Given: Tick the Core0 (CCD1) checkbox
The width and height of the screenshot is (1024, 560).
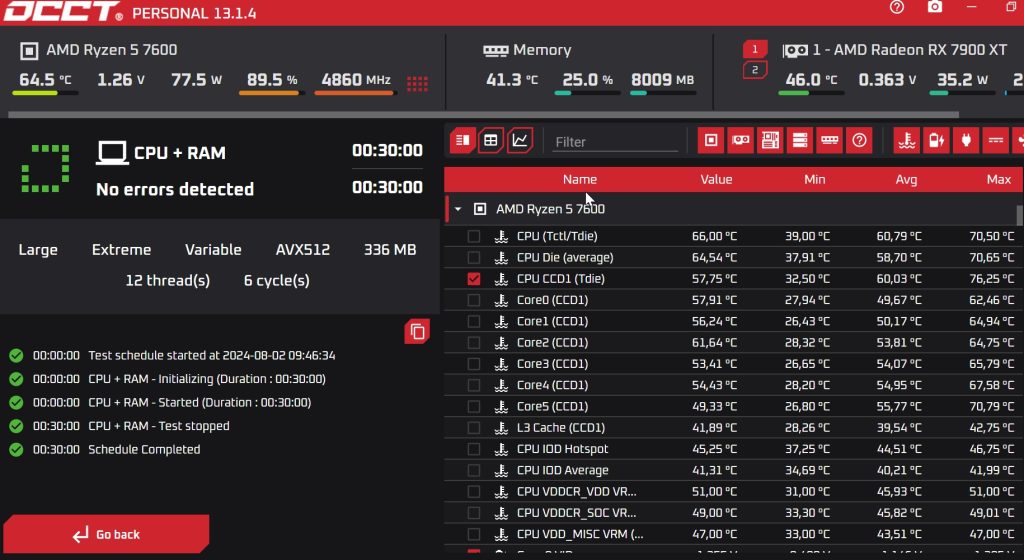Looking at the screenshot, I should (473, 300).
